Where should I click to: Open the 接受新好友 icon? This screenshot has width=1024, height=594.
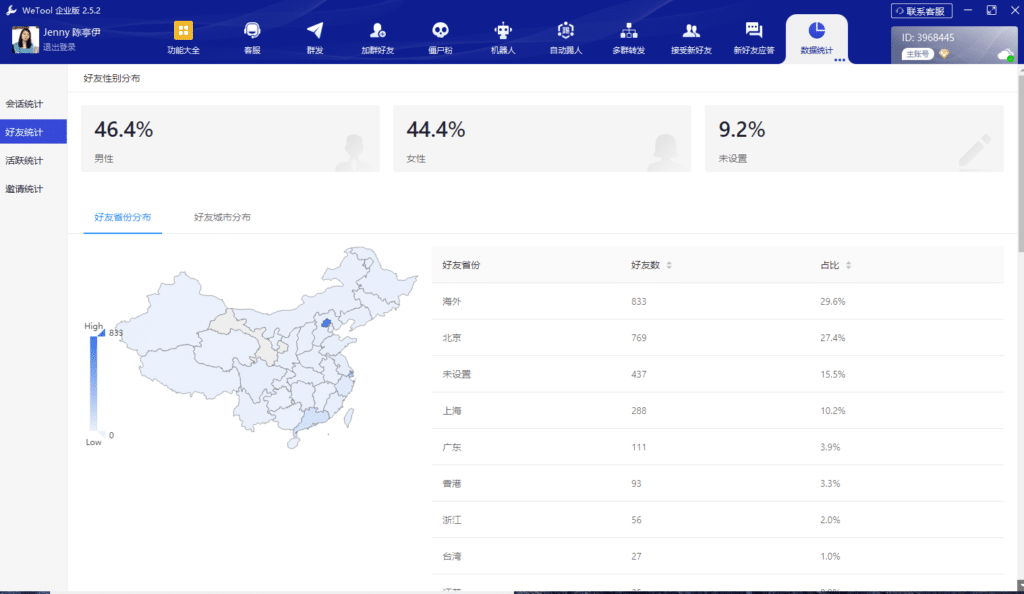(x=691, y=31)
